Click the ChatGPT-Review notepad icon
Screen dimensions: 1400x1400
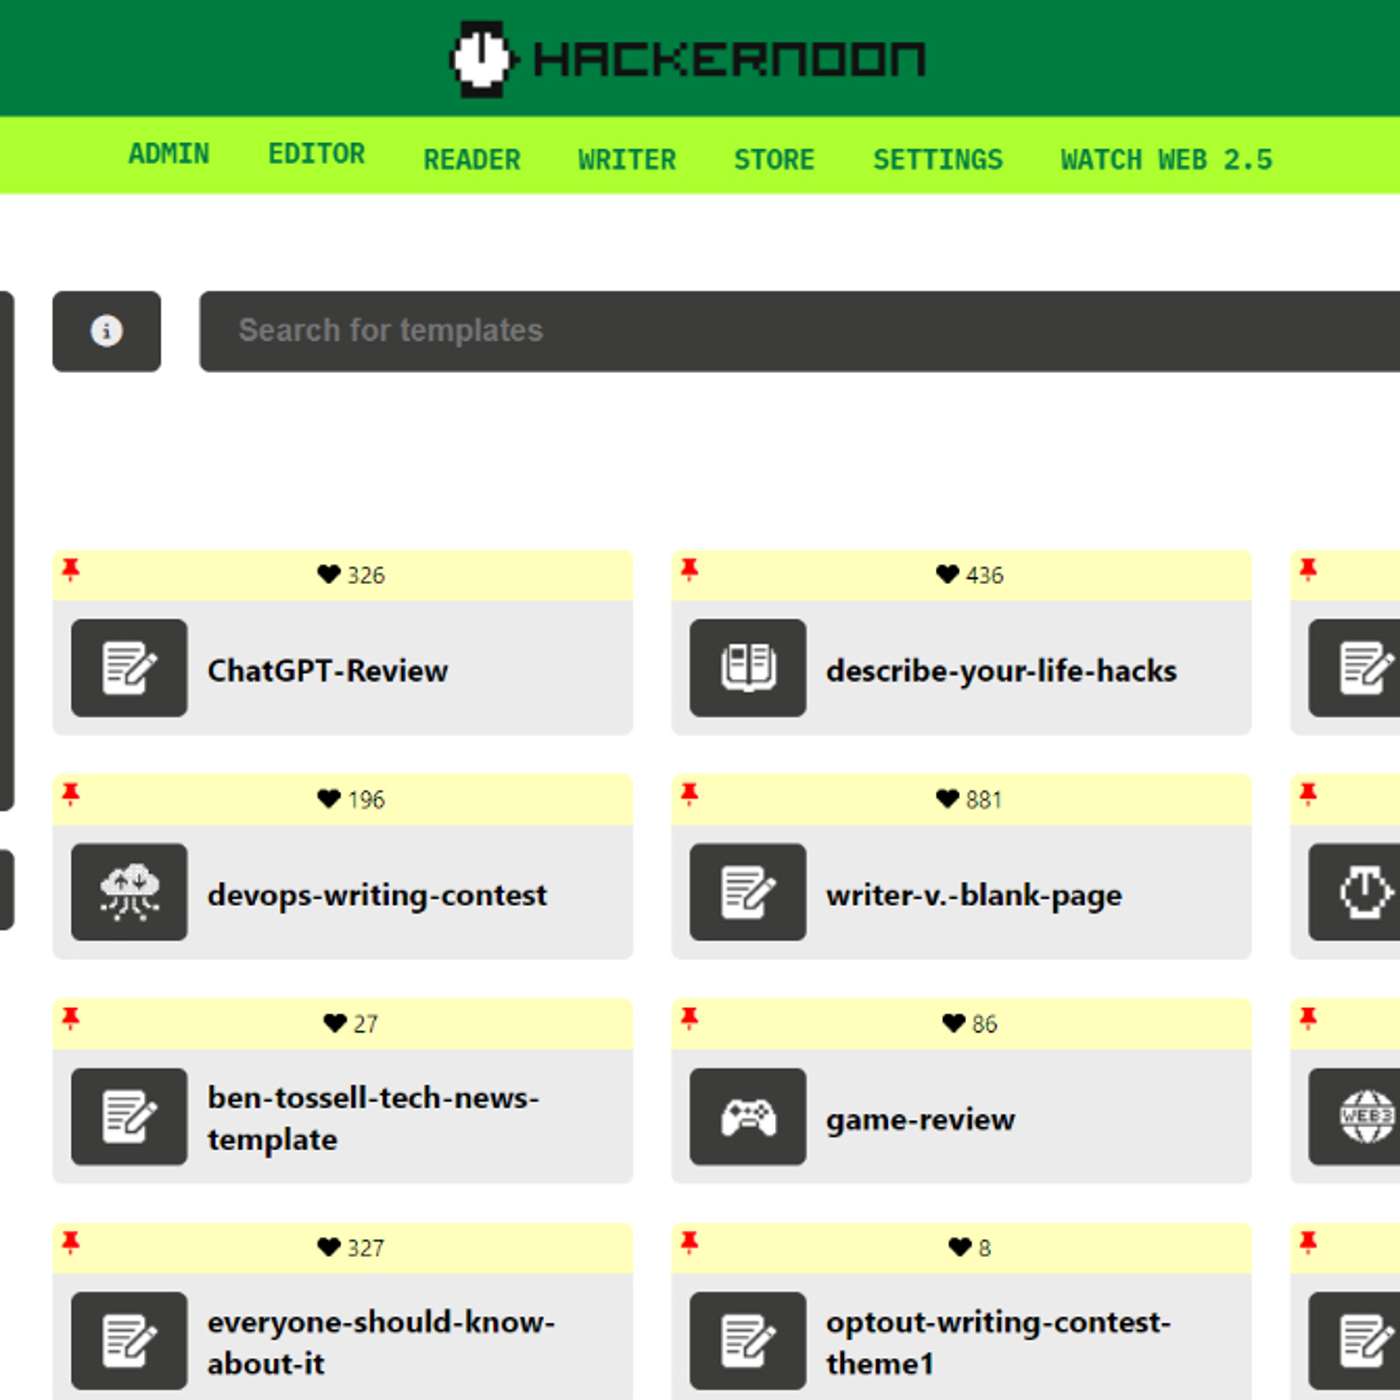pyautogui.click(x=129, y=668)
